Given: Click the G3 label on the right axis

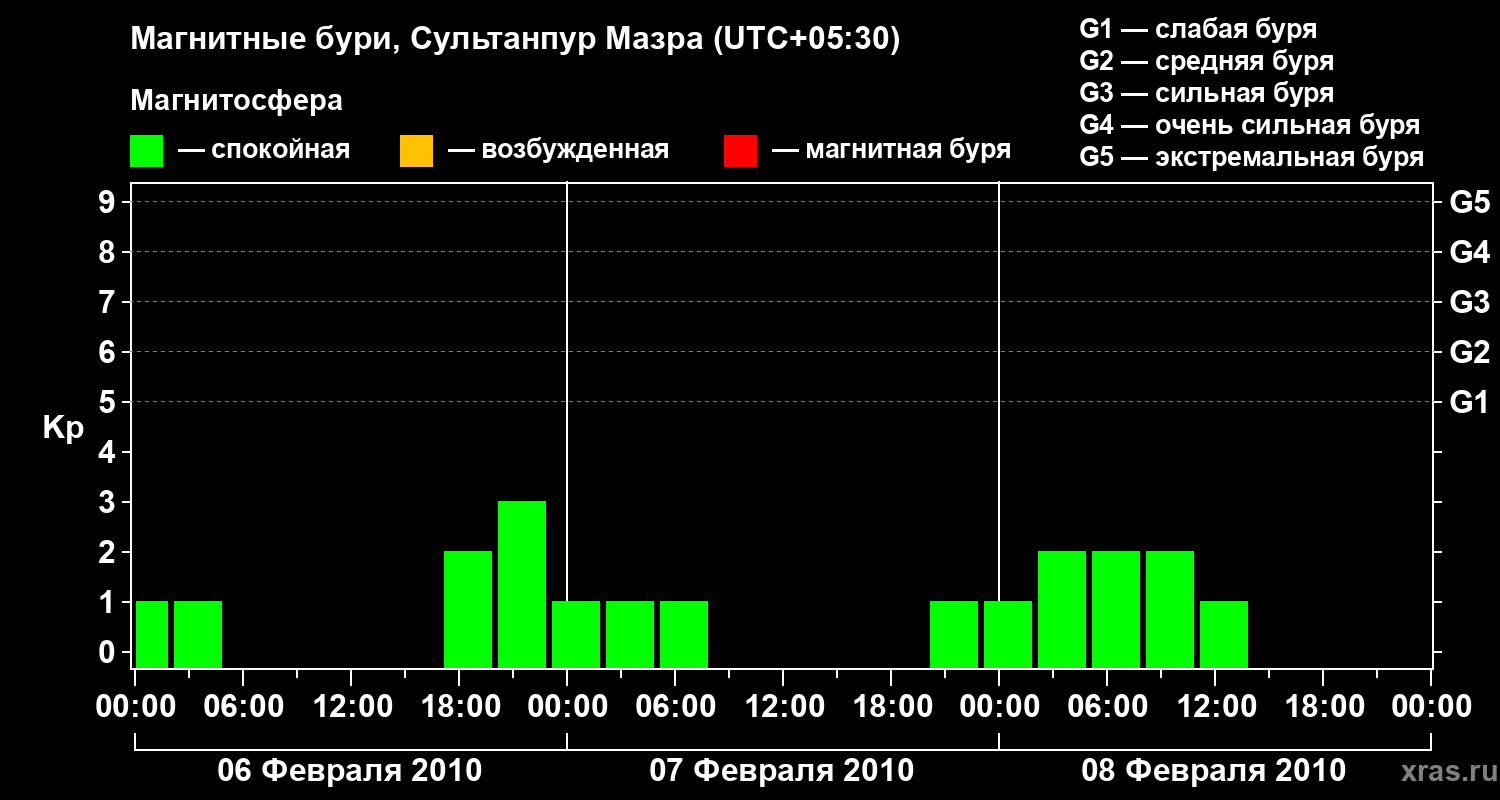Looking at the screenshot, I should click(x=1470, y=302).
